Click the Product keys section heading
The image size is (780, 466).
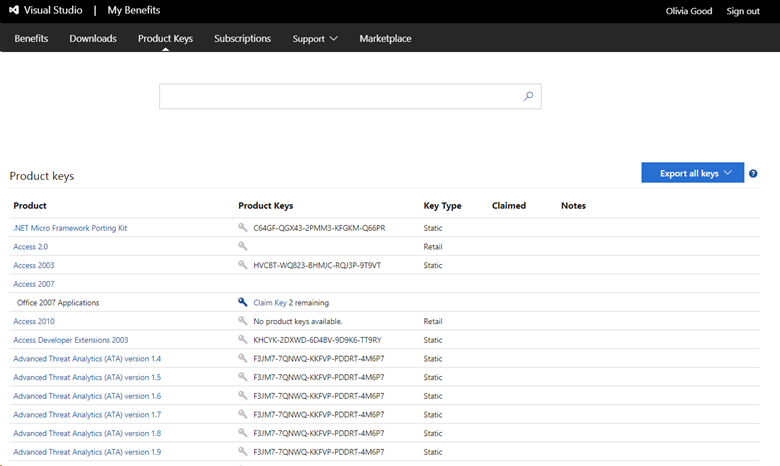pos(42,176)
